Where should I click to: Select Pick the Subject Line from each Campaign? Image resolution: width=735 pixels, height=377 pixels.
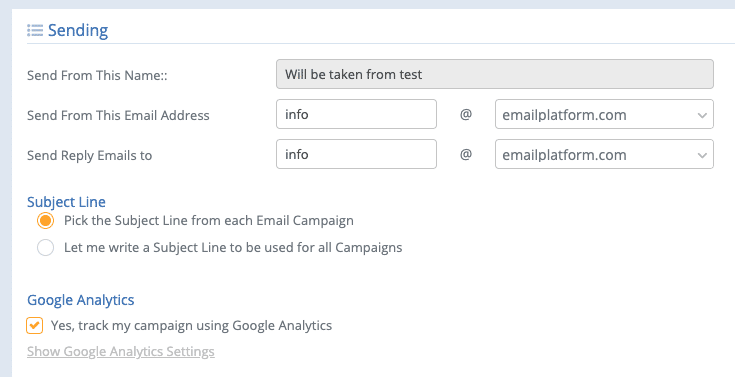tap(45, 220)
